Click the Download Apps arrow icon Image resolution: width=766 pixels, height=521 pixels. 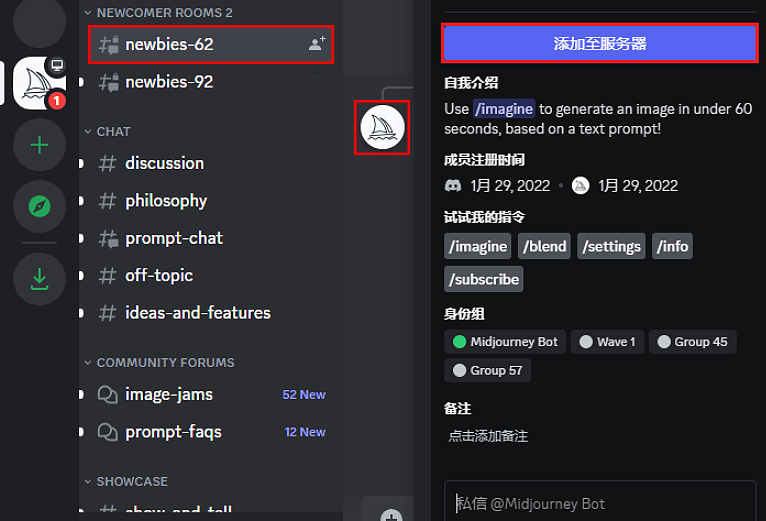(x=39, y=279)
